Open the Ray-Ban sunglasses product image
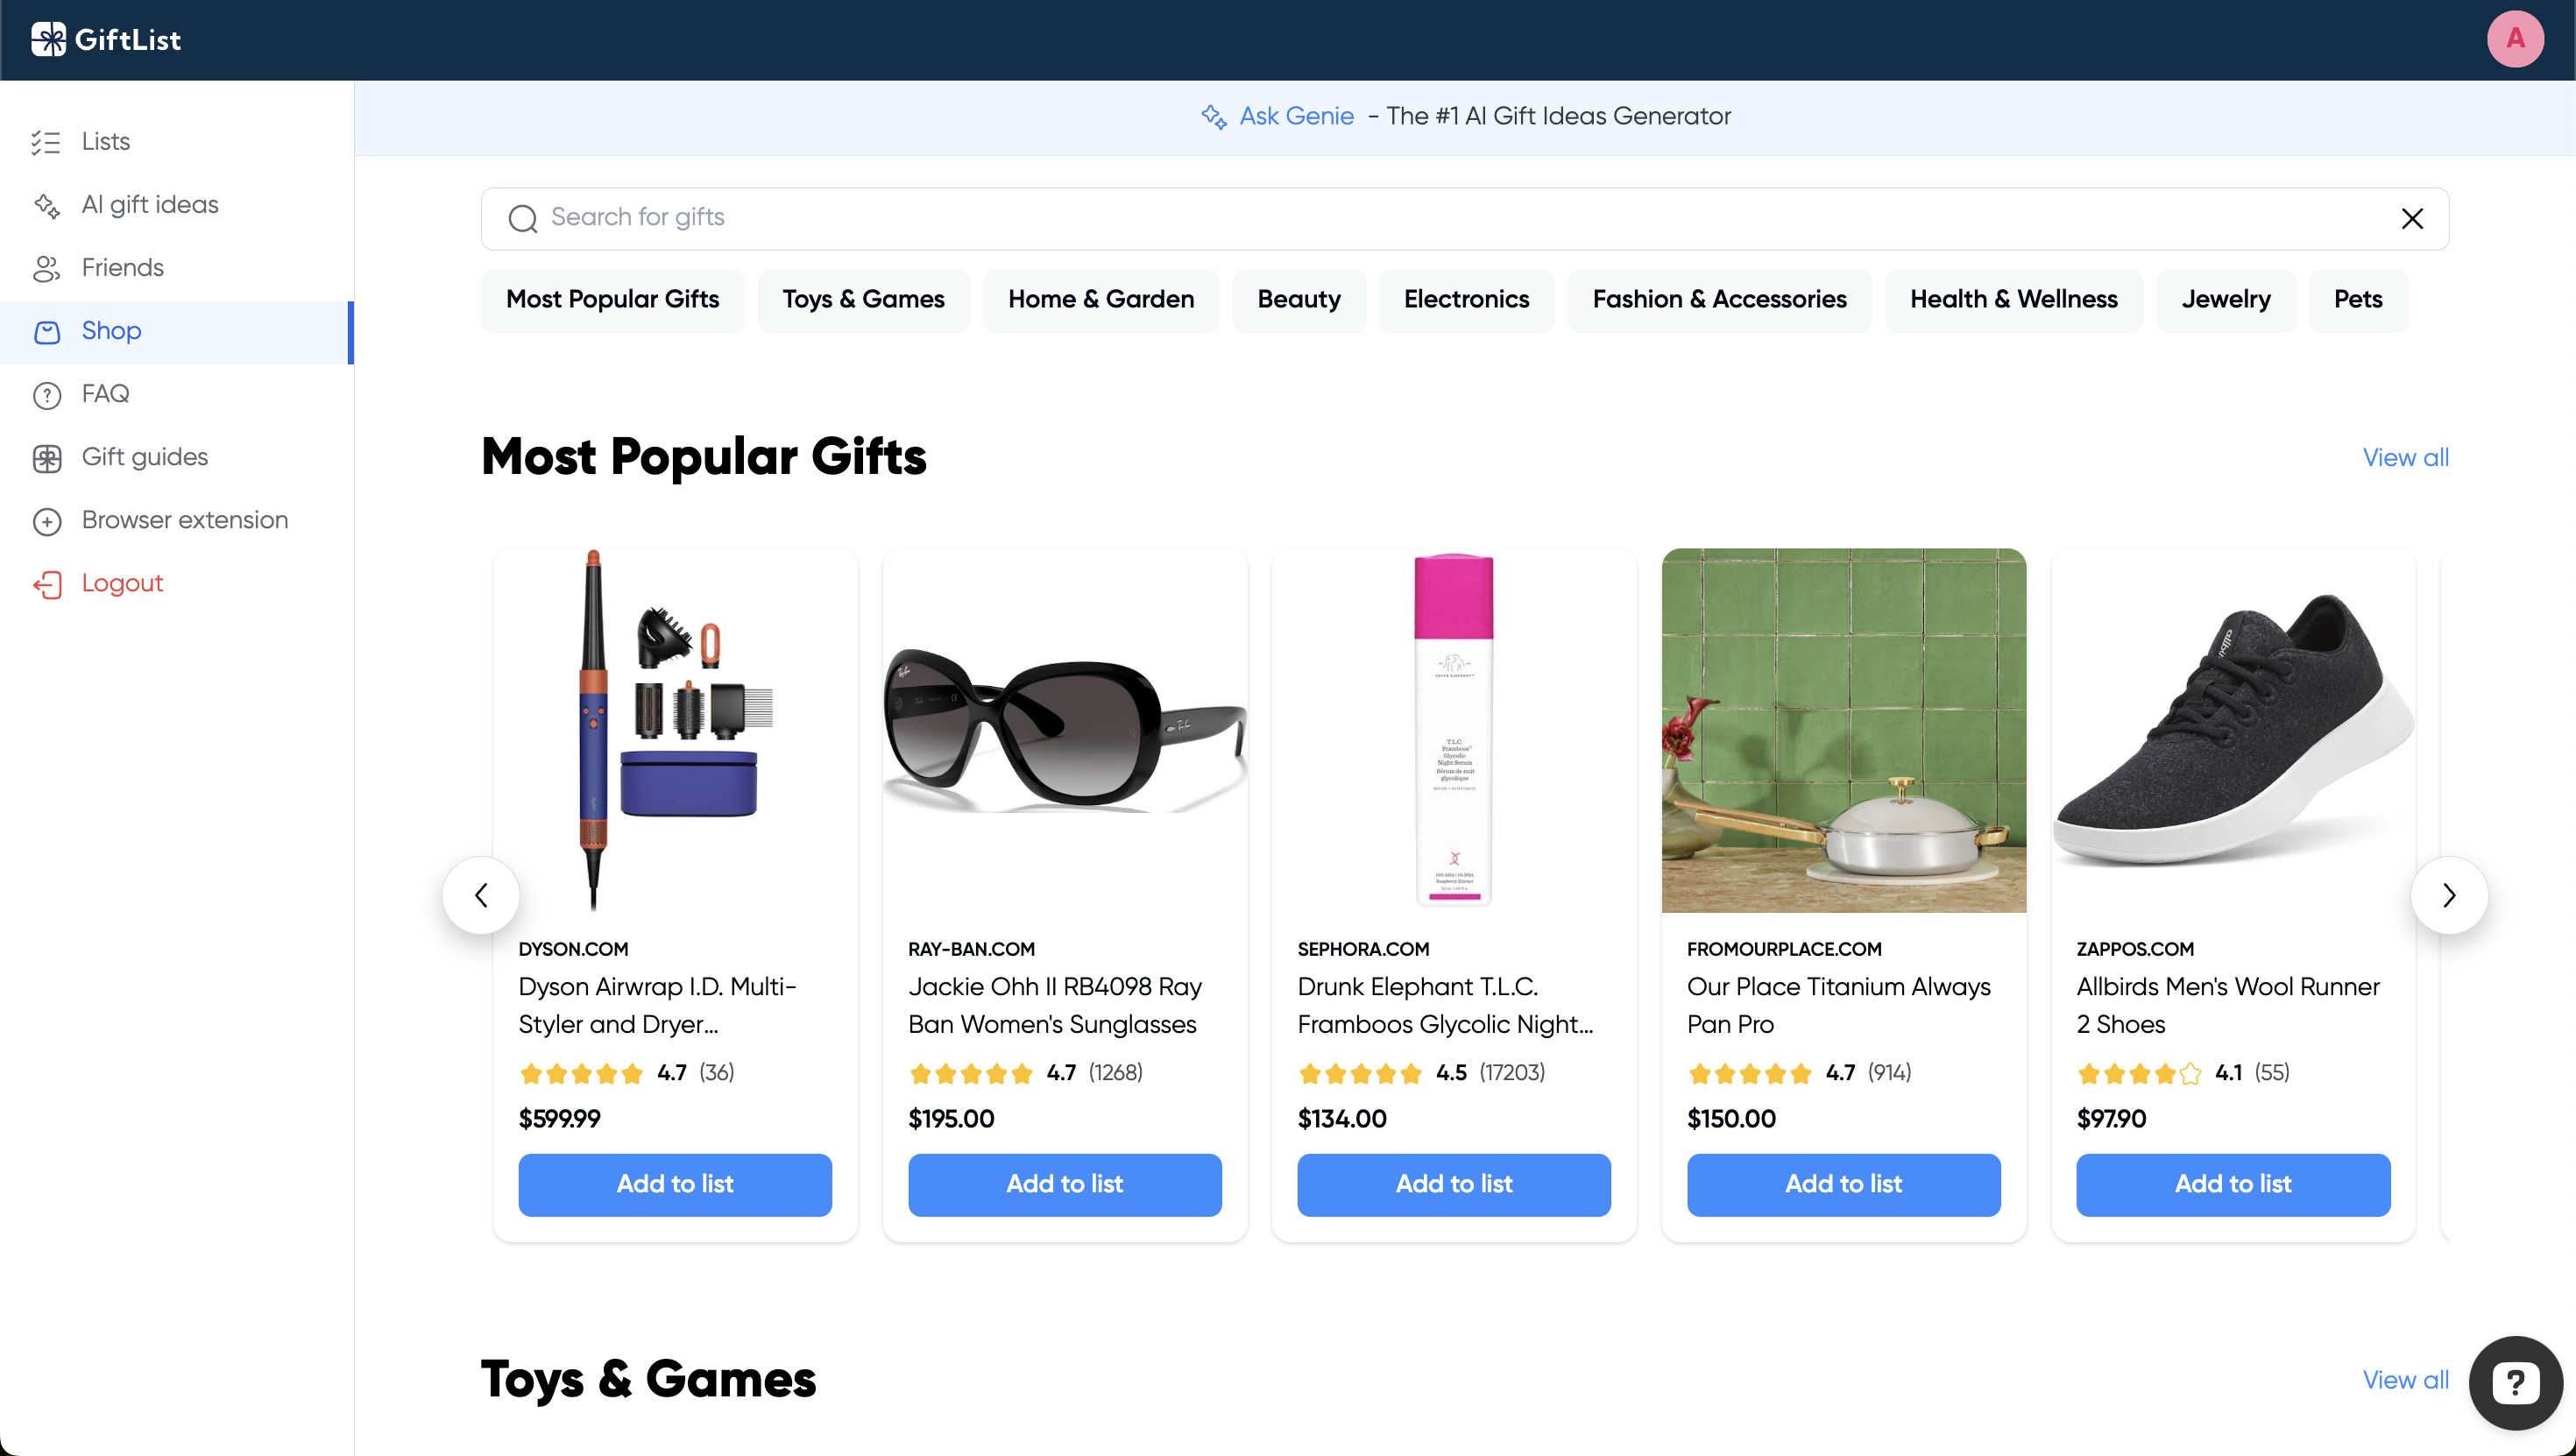Screen dimensions: 2576x1456 click(x=1065, y=730)
